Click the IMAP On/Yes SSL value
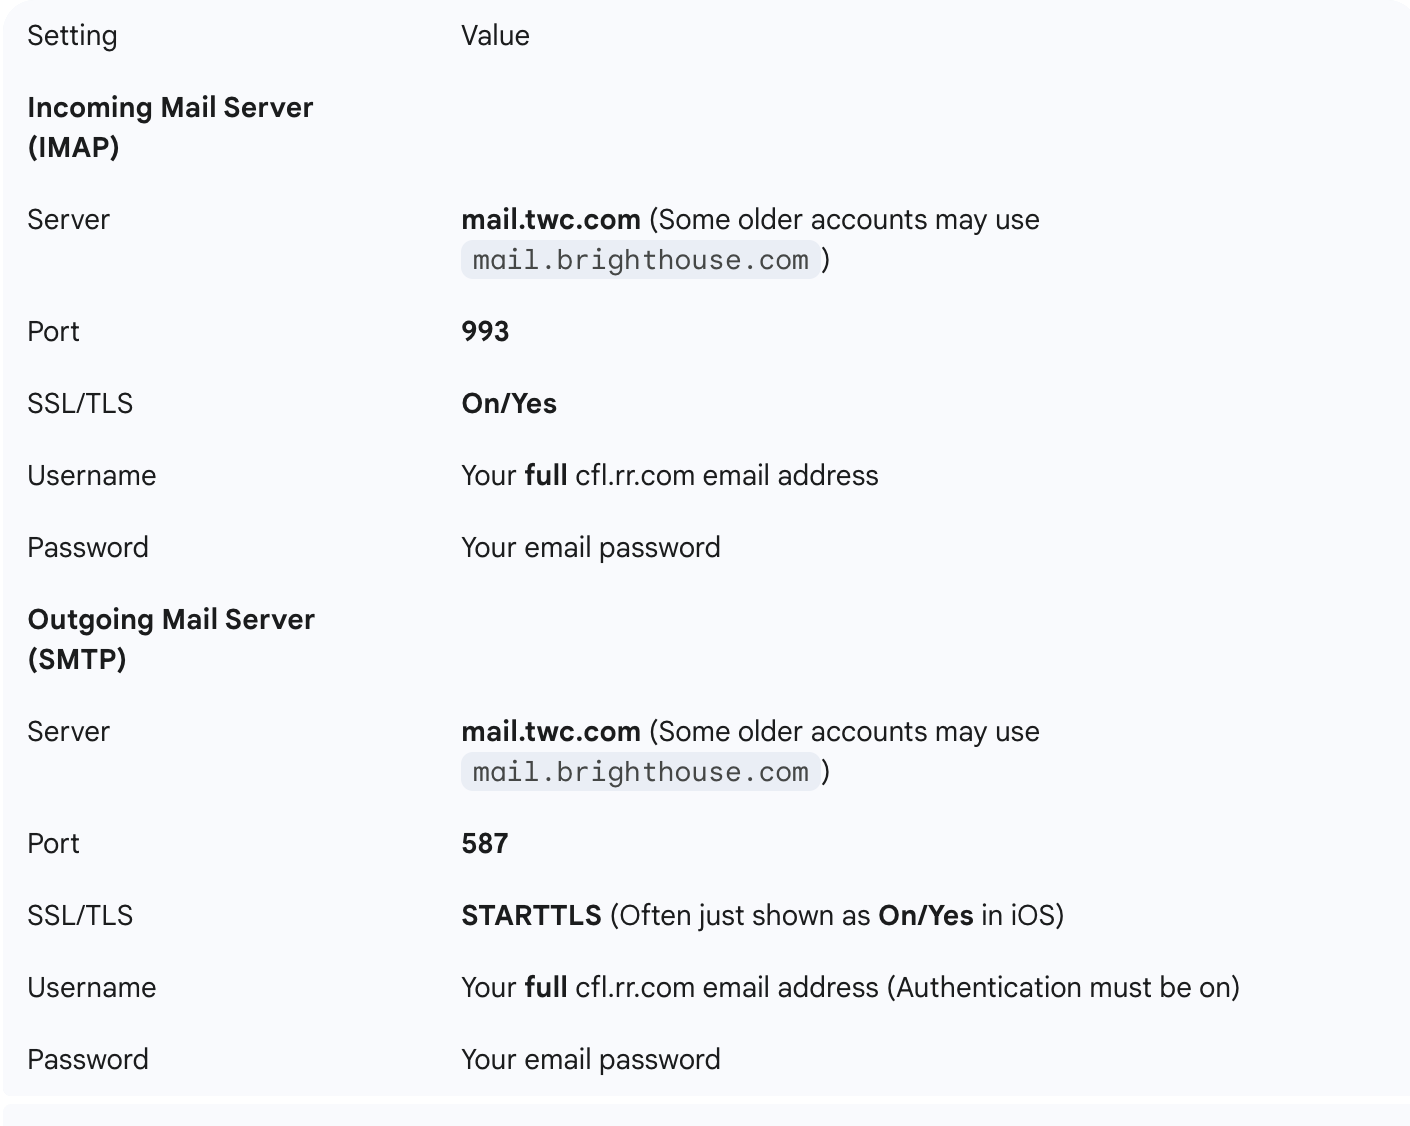 pyautogui.click(x=509, y=404)
